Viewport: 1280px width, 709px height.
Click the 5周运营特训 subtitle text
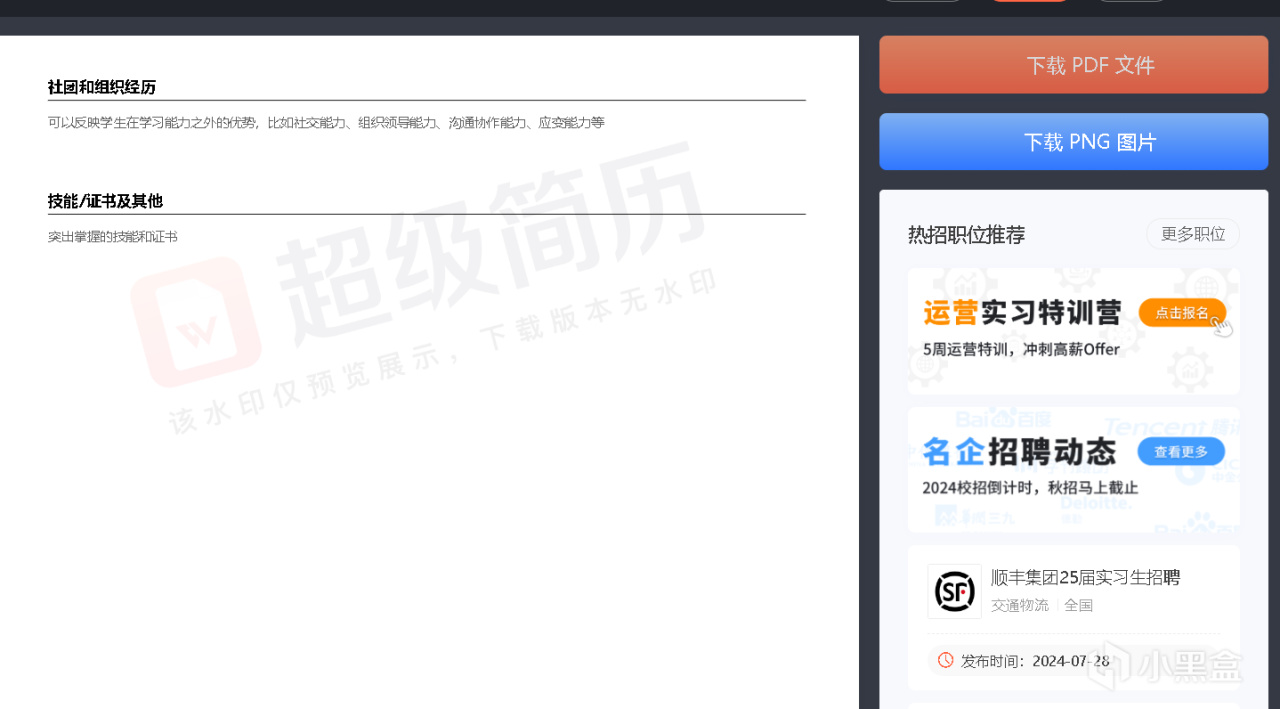1021,350
